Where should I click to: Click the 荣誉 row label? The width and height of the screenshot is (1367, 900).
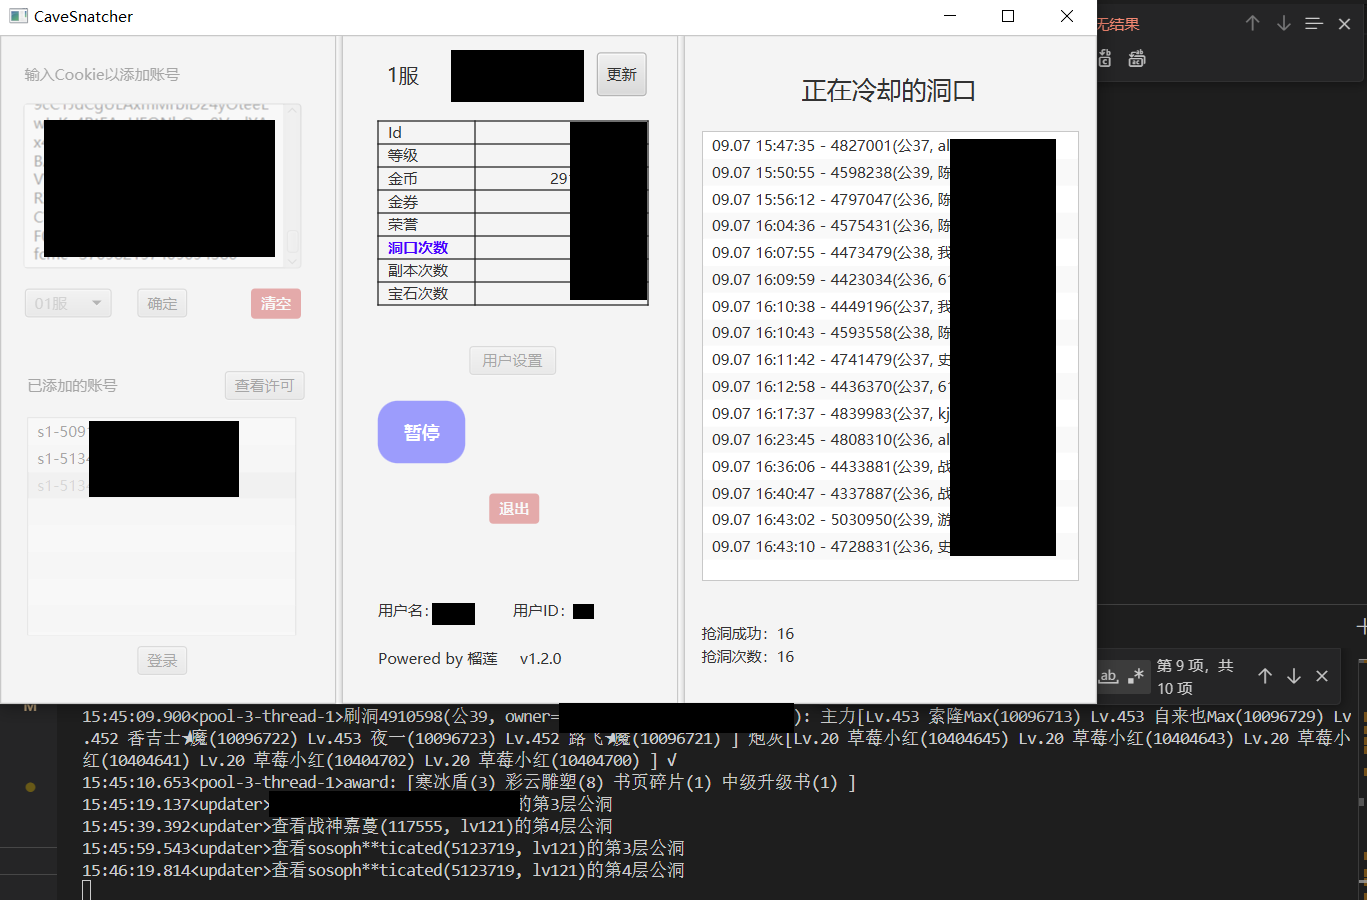tap(403, 224)
